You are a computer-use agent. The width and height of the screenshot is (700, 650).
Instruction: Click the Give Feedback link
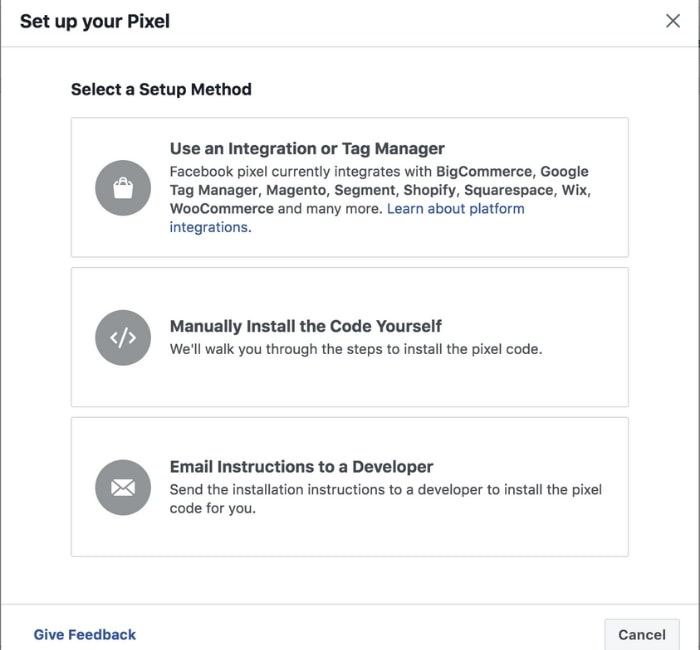[85, 634]
